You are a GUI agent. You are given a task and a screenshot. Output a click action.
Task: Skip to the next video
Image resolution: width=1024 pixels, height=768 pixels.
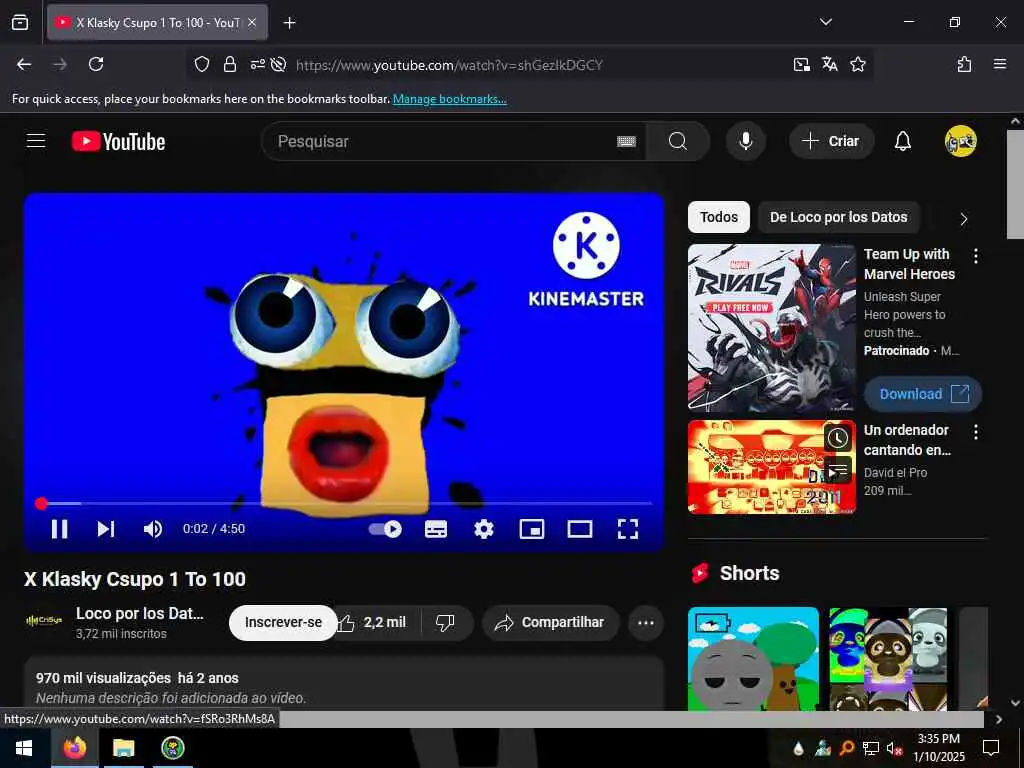pyautogui.click(x=106, y=528)
